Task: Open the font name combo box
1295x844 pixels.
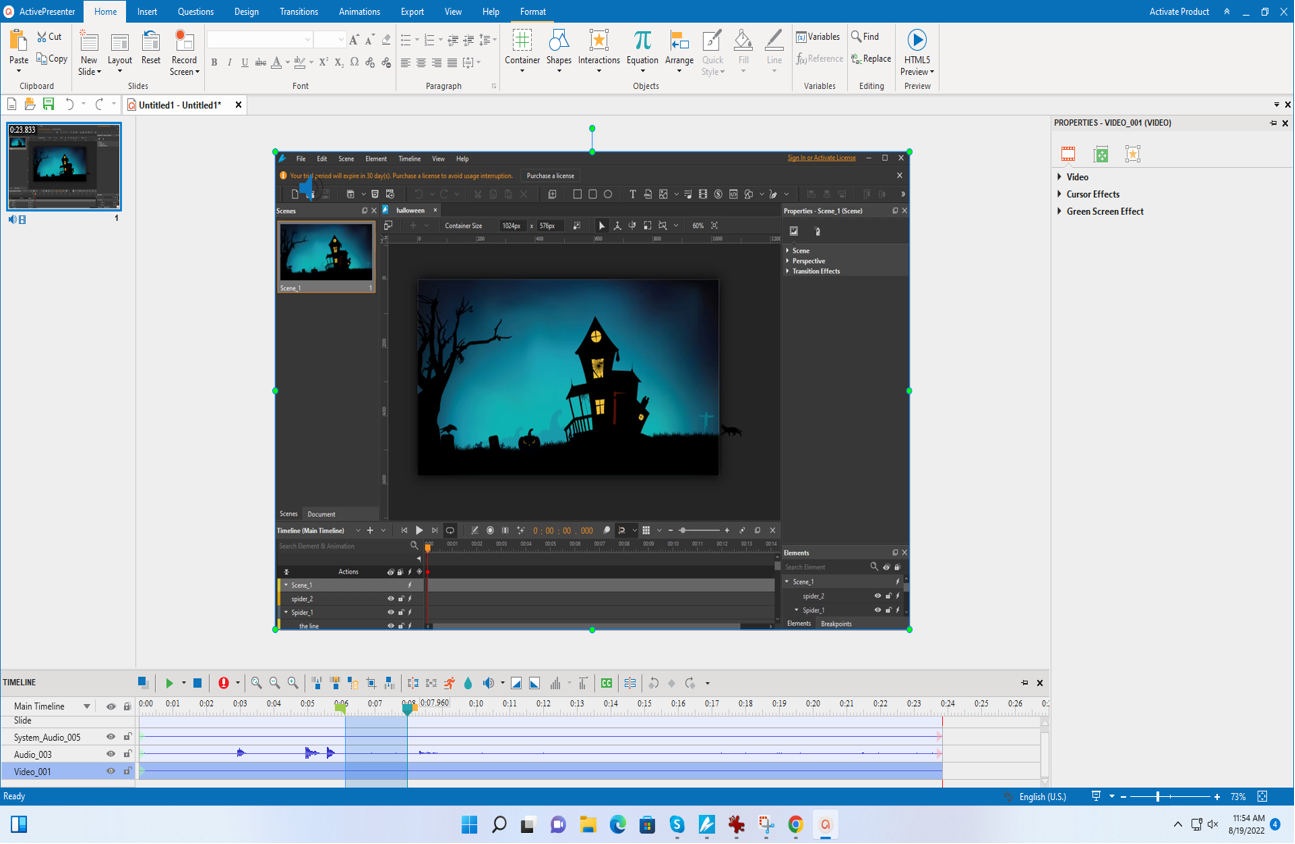Action: click(259, 40)
